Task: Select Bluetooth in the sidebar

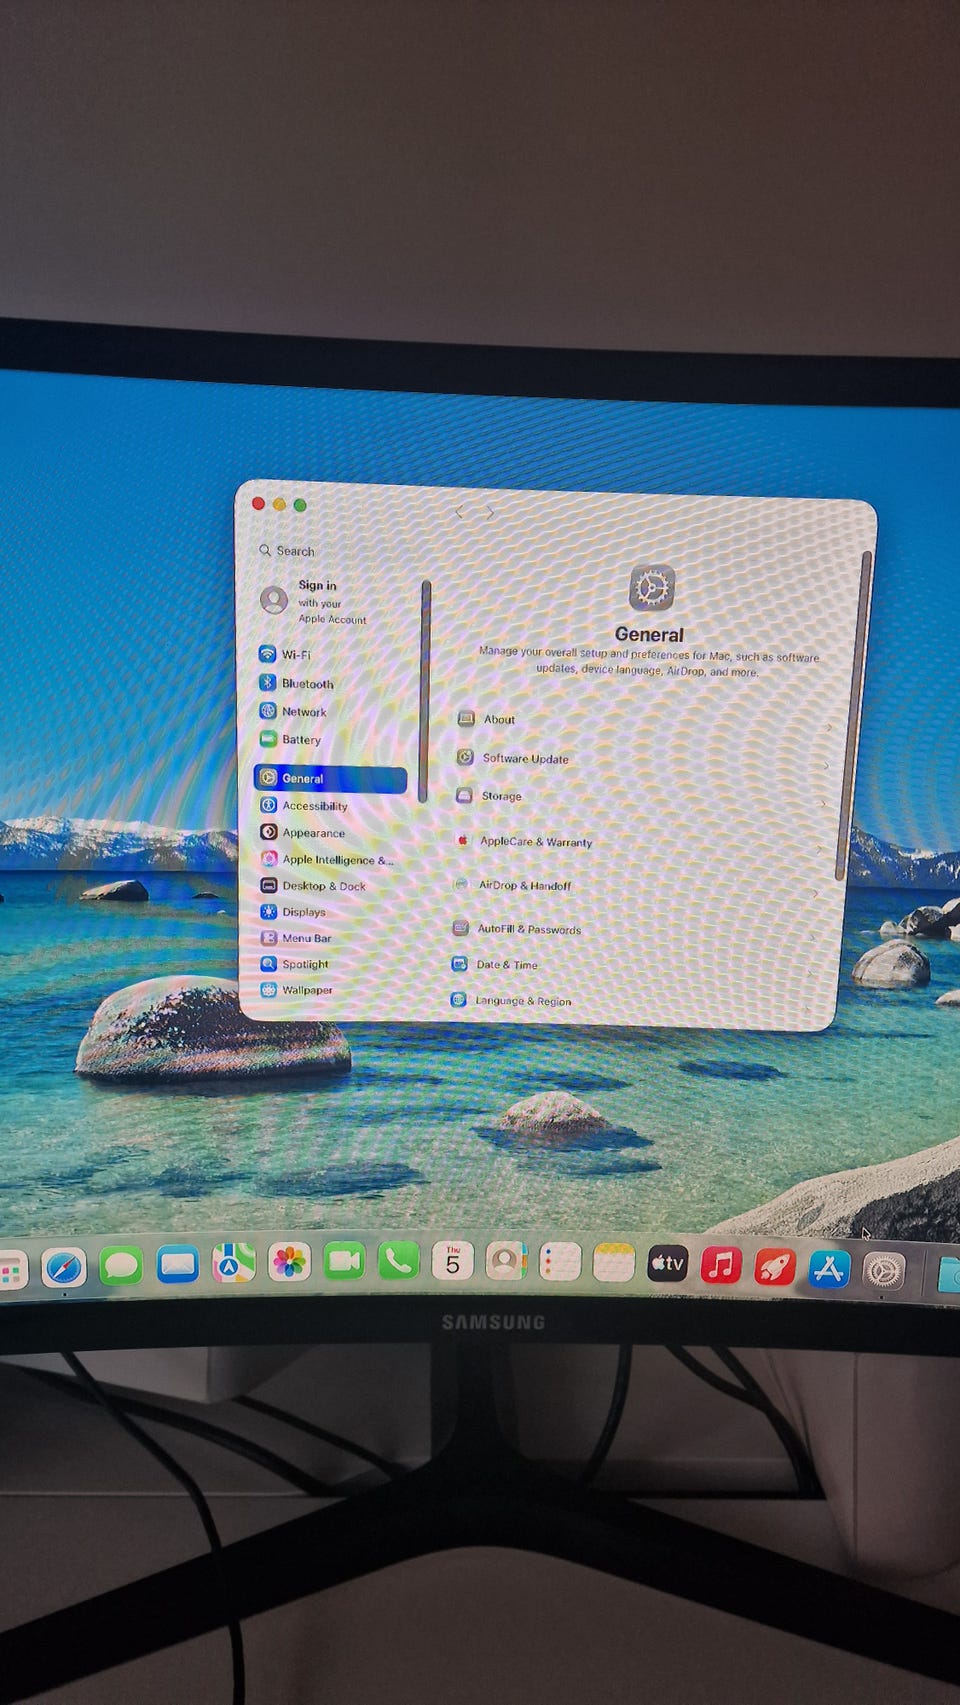Action: click(306, 684)
